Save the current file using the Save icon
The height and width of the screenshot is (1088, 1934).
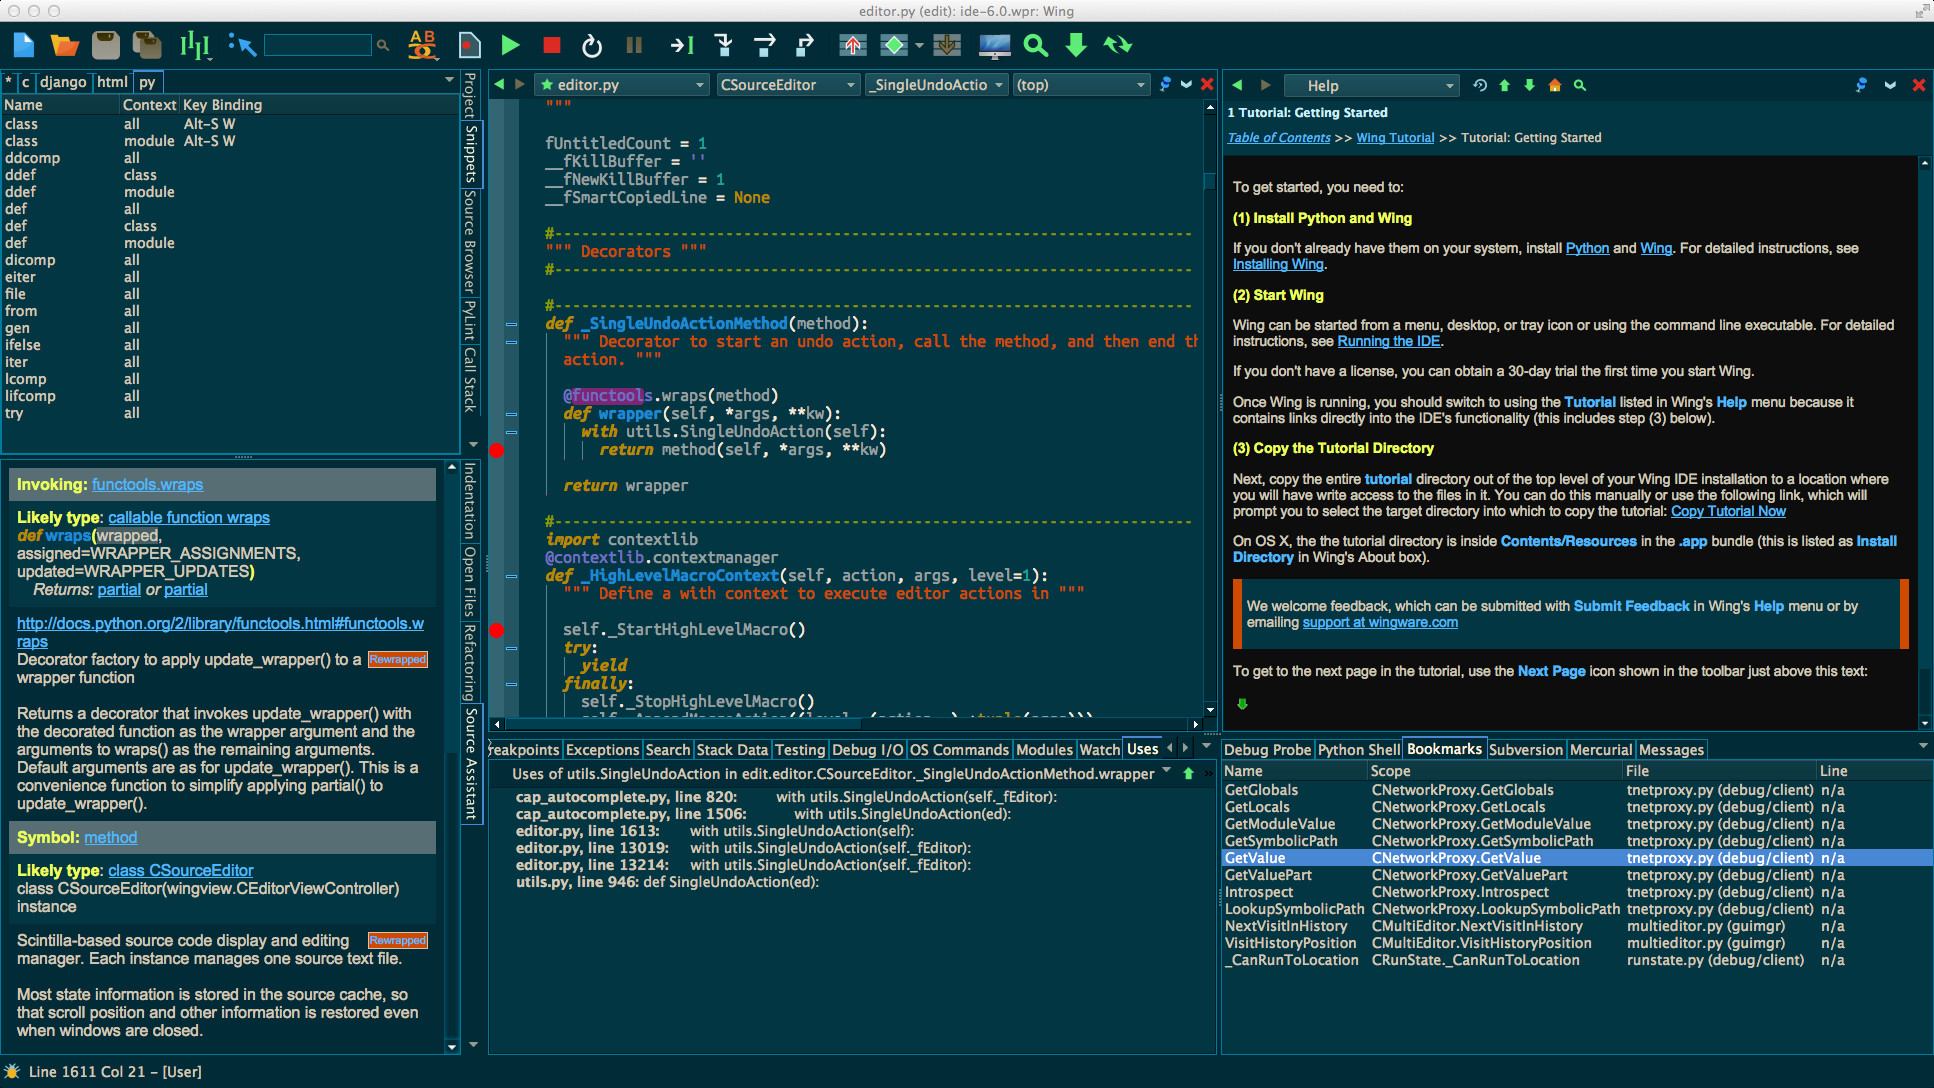tap(105, 45)
